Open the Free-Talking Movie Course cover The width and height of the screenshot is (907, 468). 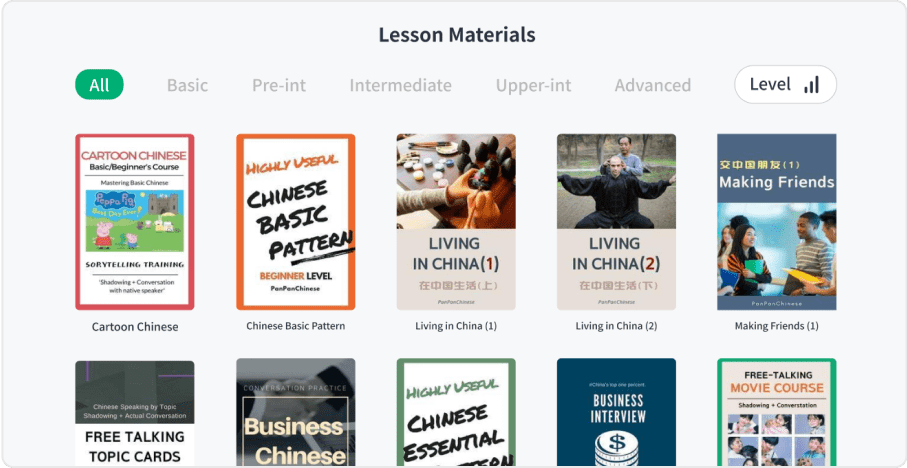777,412
